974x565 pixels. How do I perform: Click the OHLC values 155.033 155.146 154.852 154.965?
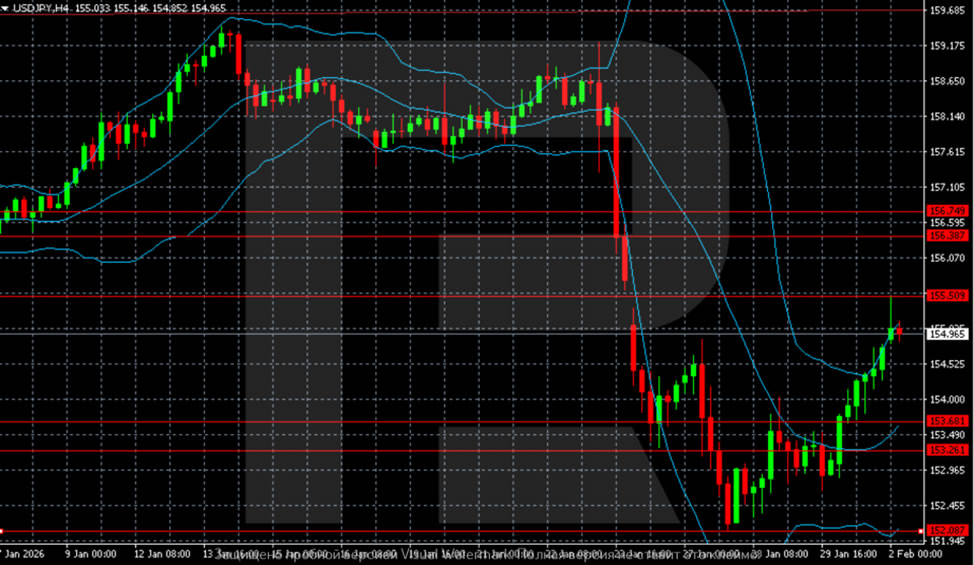(x=151, y=8)
